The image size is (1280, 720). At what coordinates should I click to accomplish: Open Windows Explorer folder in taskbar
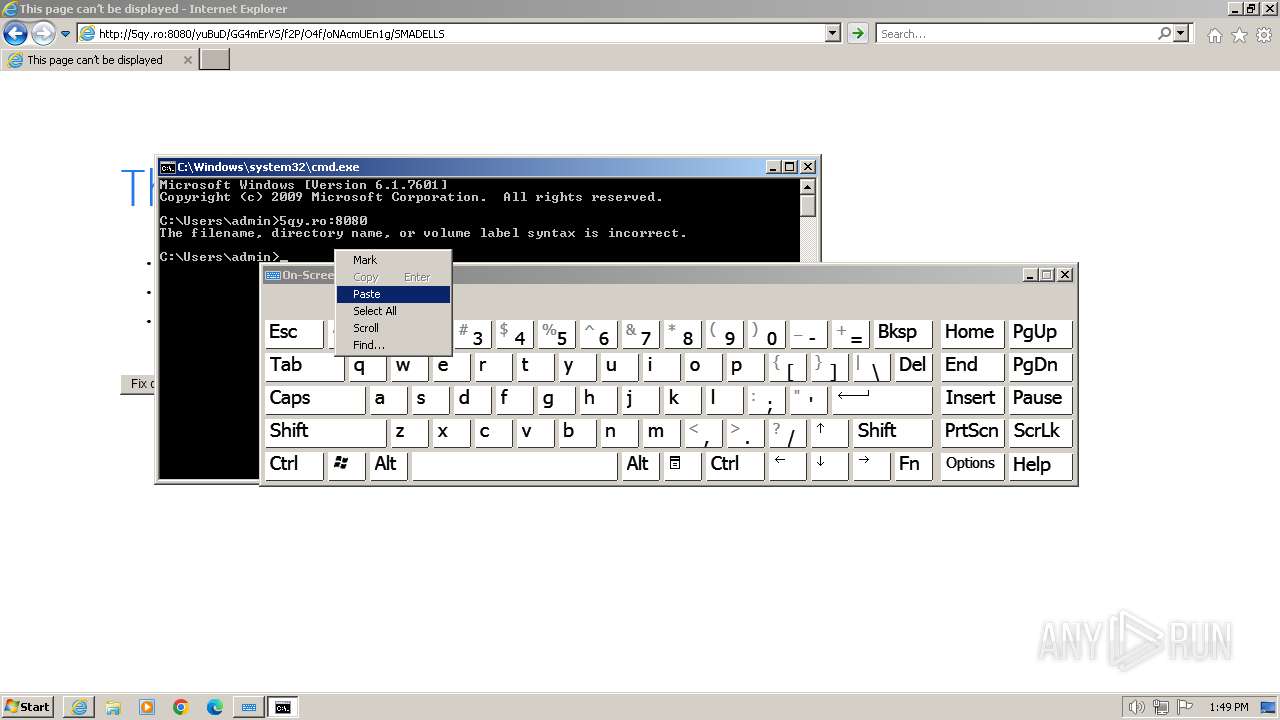click(113, 707)
